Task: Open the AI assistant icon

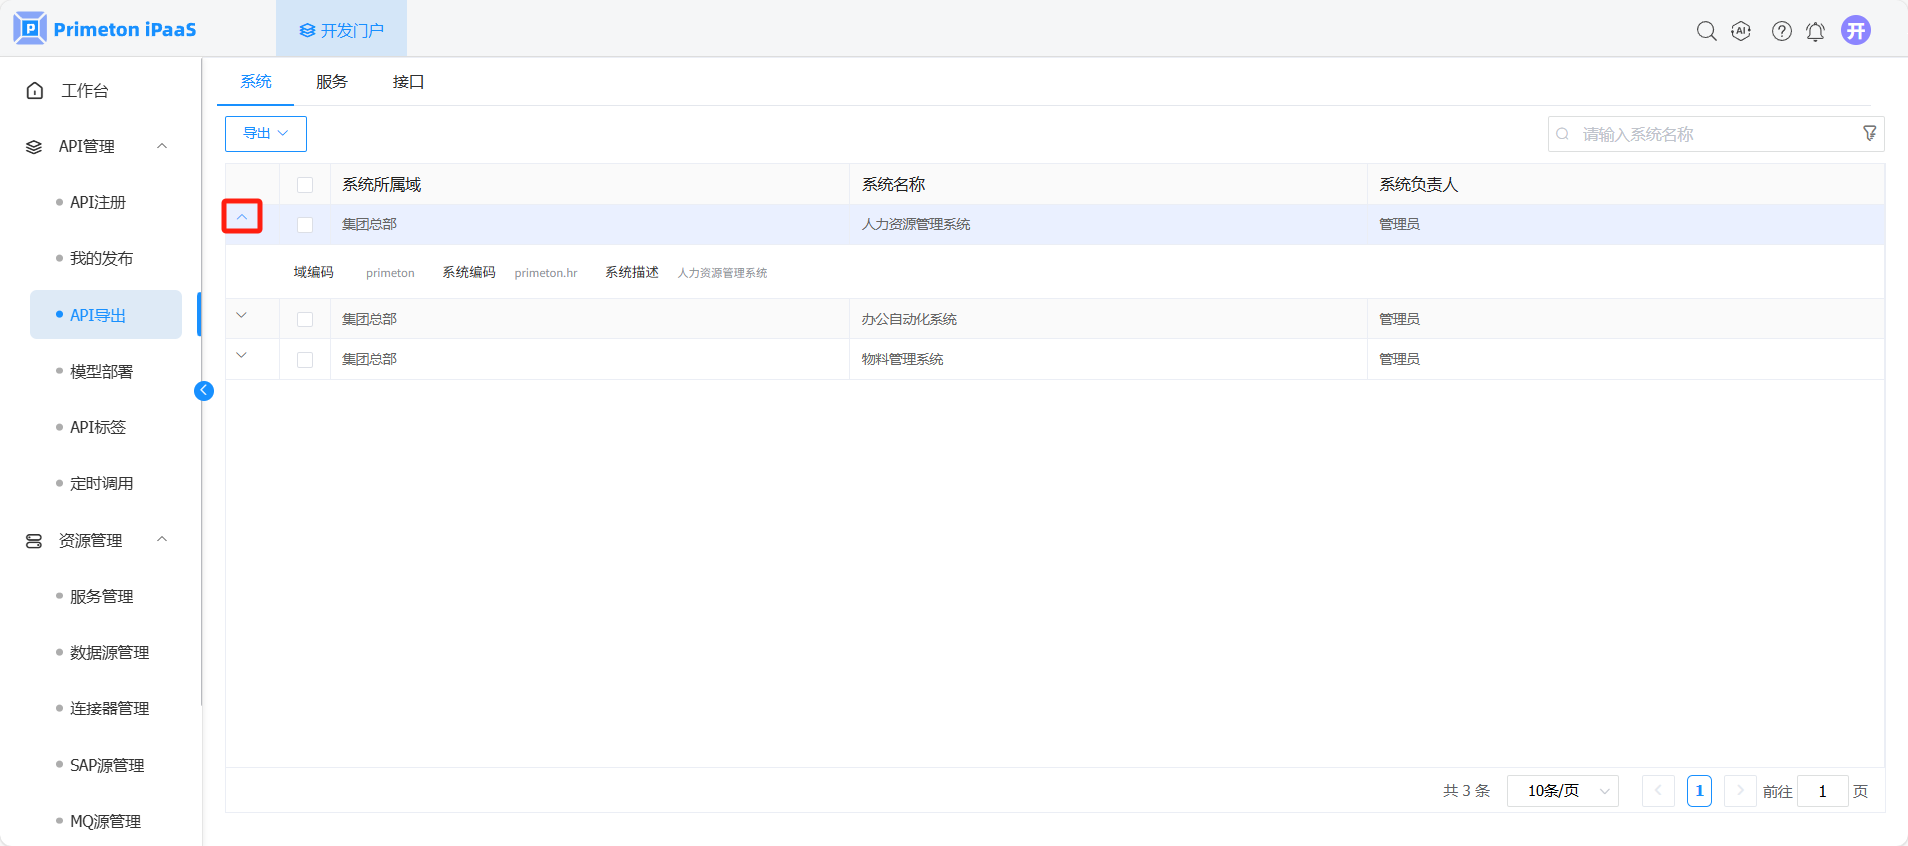Action: (x=1741, y=31)
